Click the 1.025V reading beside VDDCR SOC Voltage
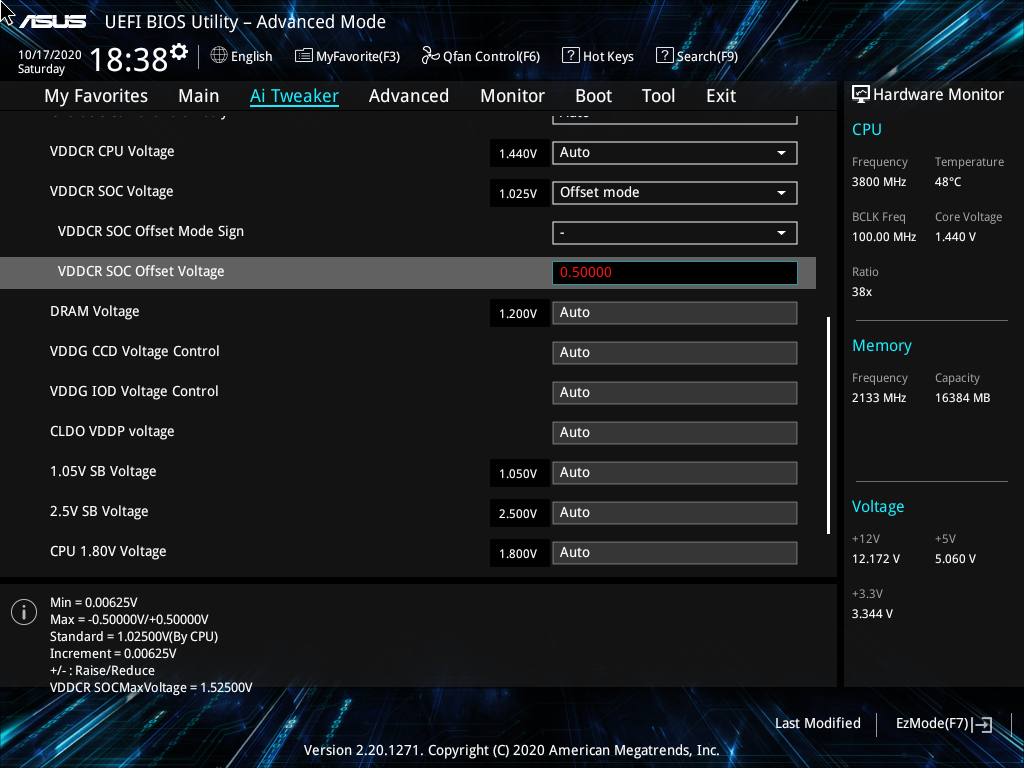Viewport: 1024px width, 768px height. tap(519, 193)
